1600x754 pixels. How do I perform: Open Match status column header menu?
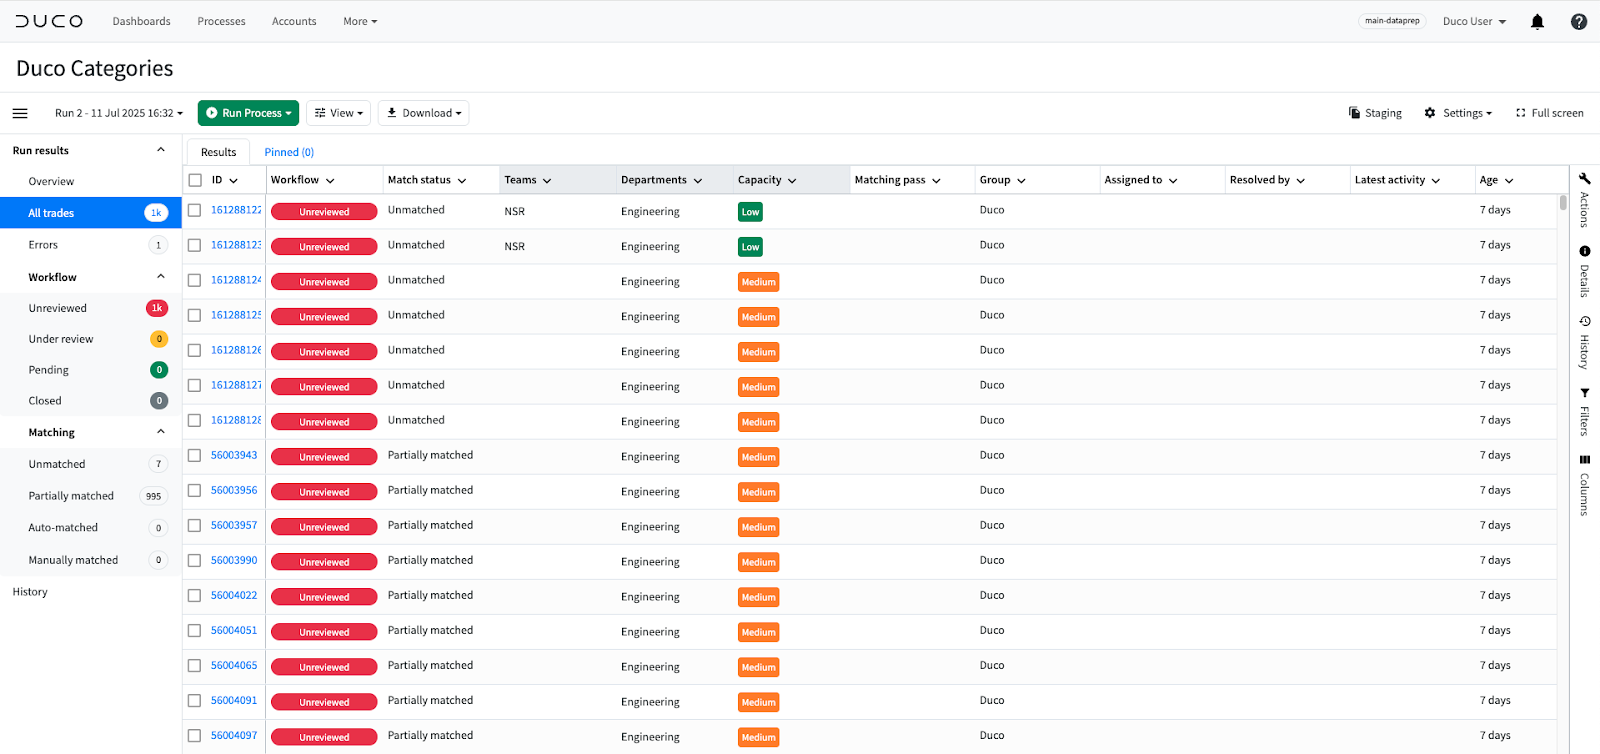(x=462, y=181)
